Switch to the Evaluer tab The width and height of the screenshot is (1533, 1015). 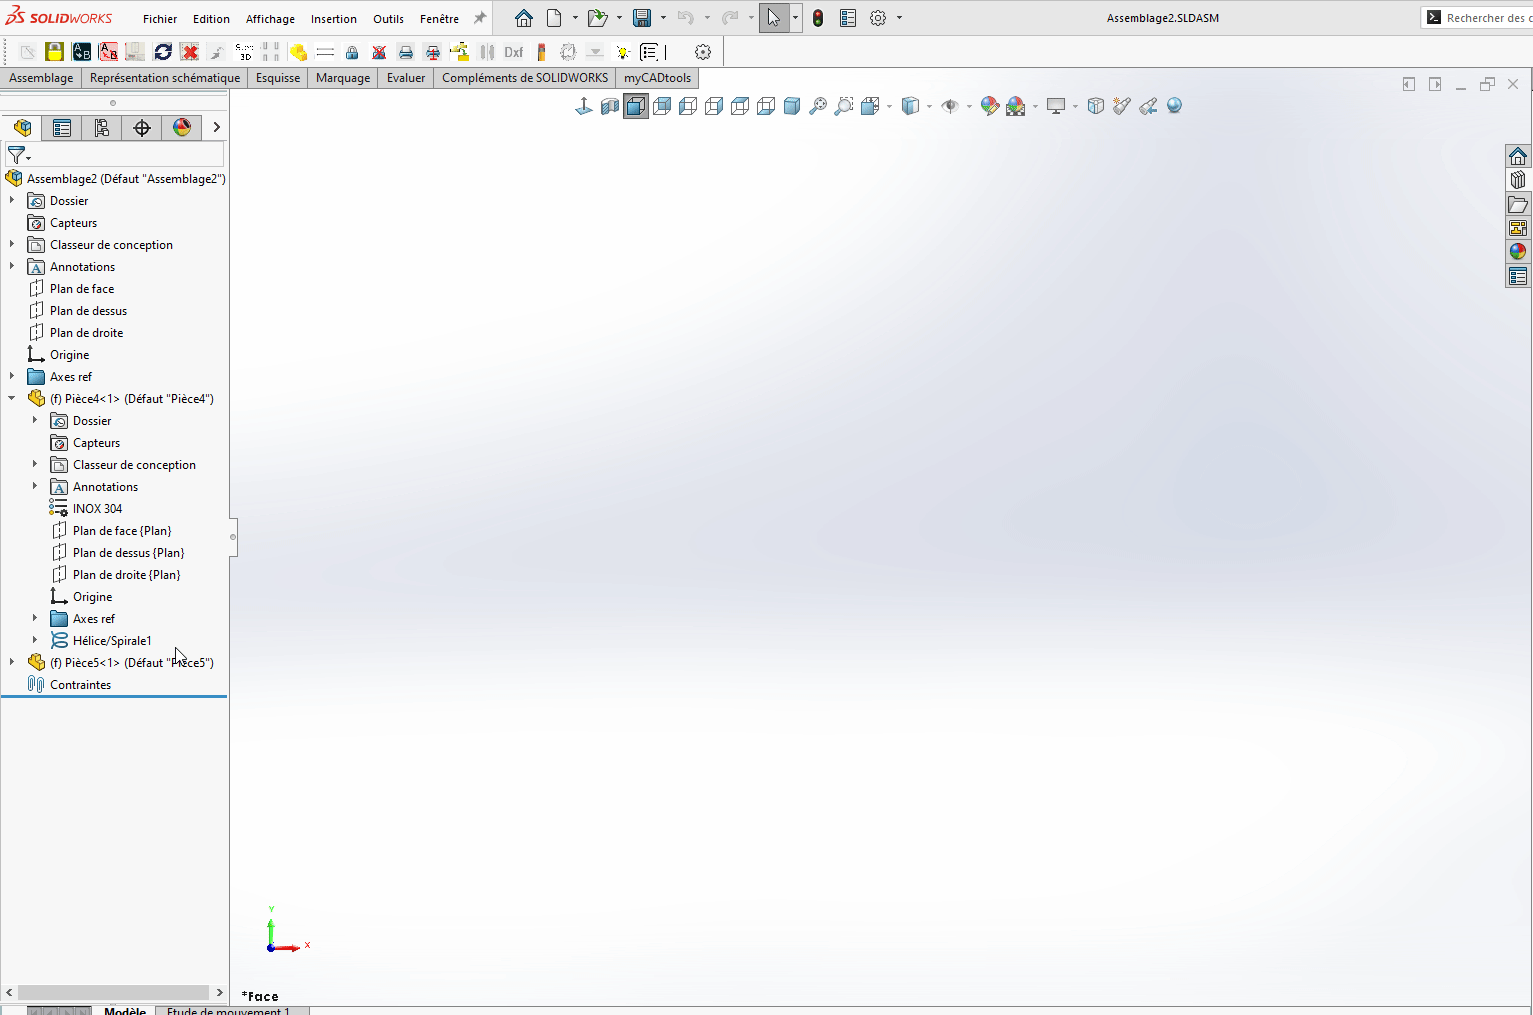406,78
